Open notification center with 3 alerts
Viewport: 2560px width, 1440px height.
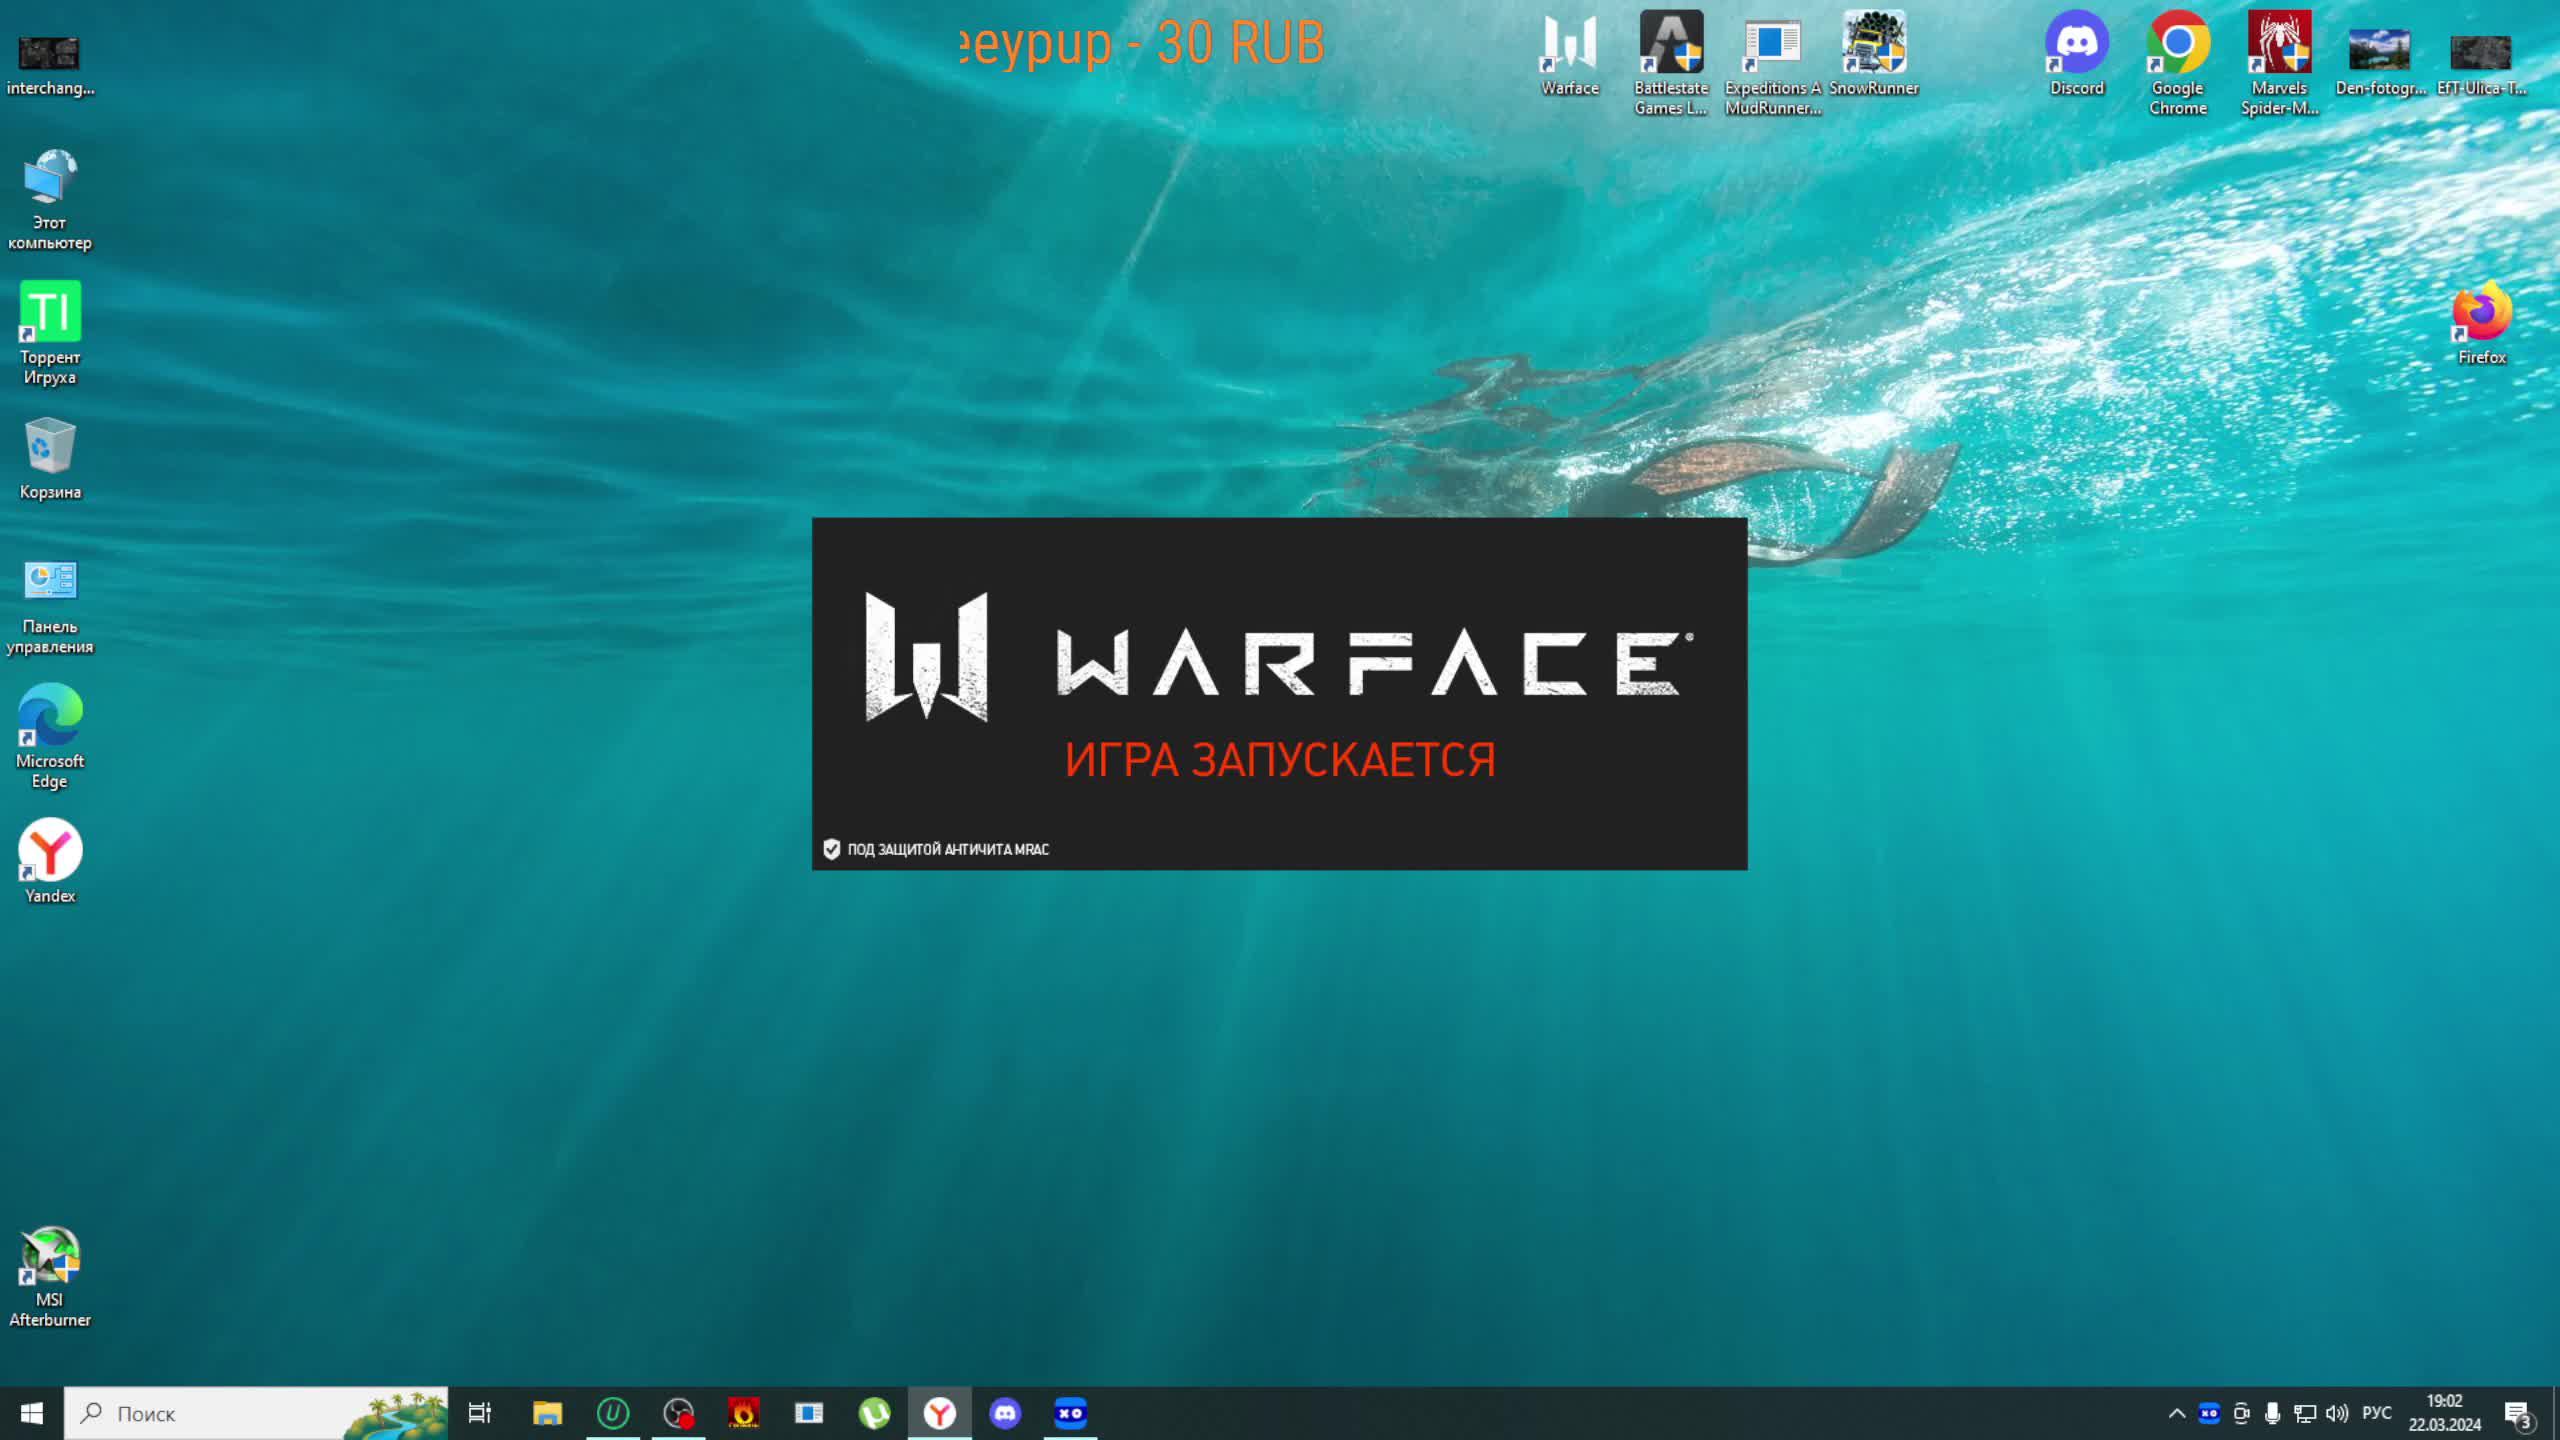tap(2517, 1413)
